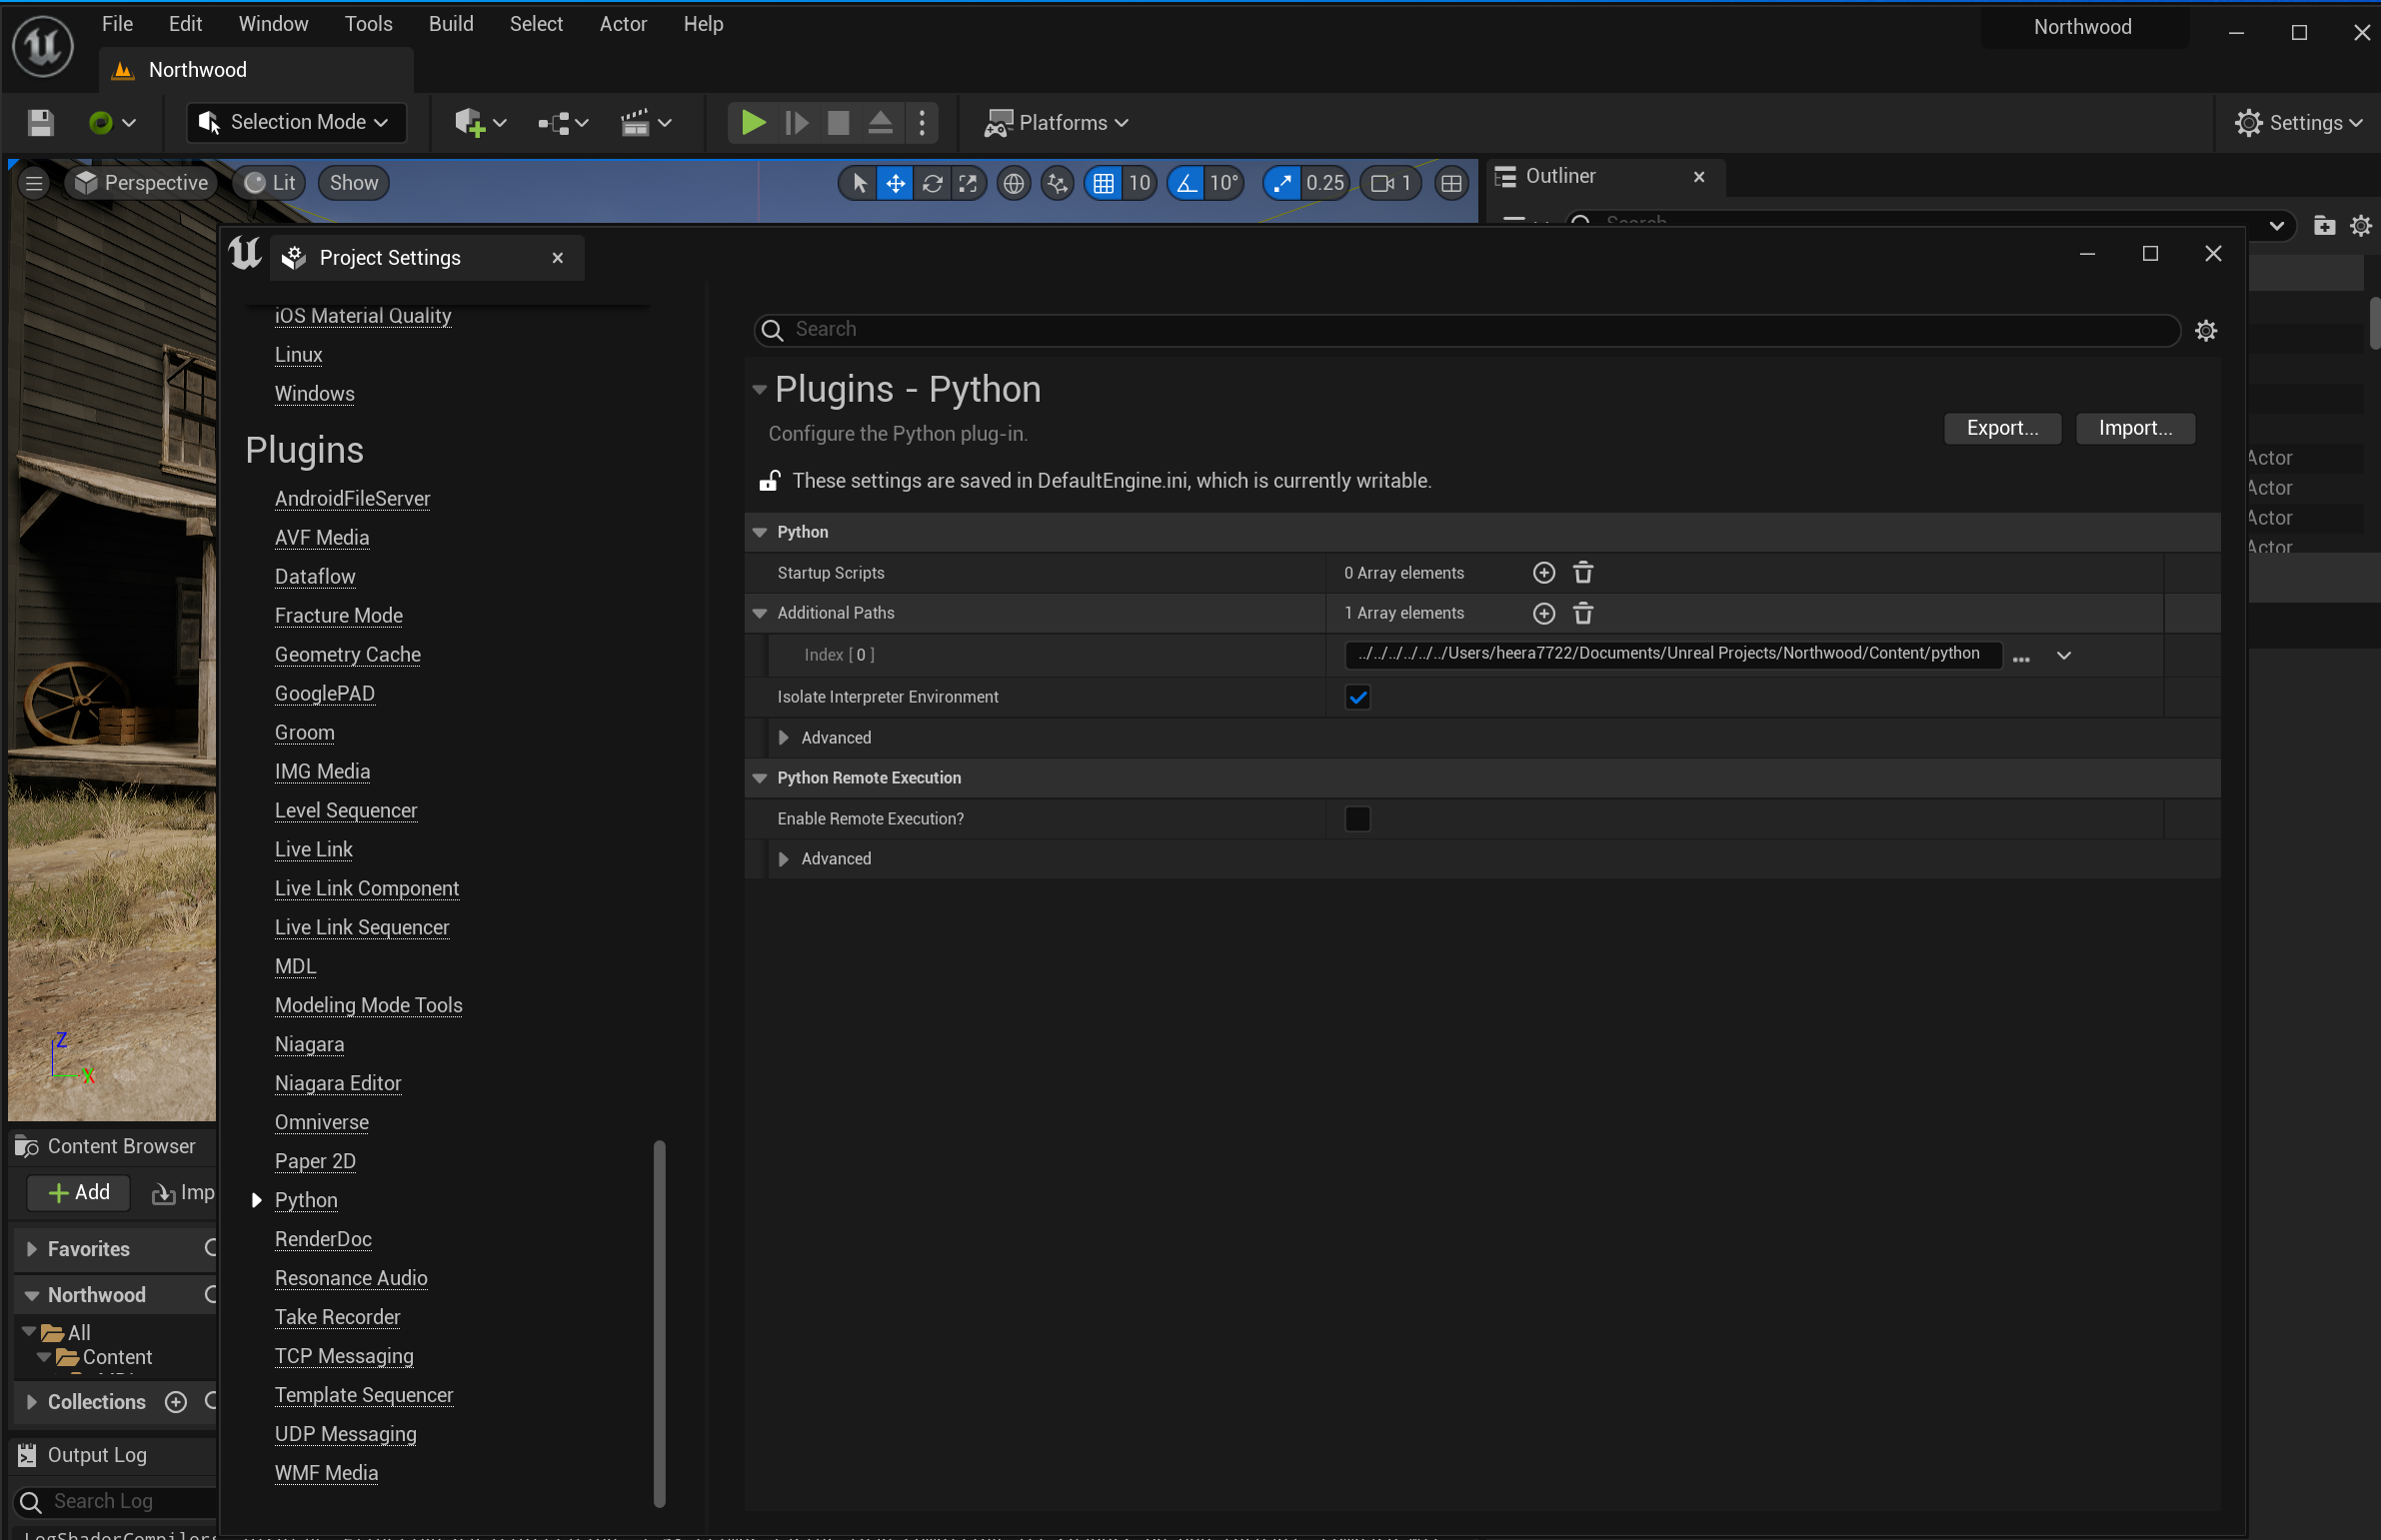Empty the Additional Paths array with the trash icon

[1583, 613]
